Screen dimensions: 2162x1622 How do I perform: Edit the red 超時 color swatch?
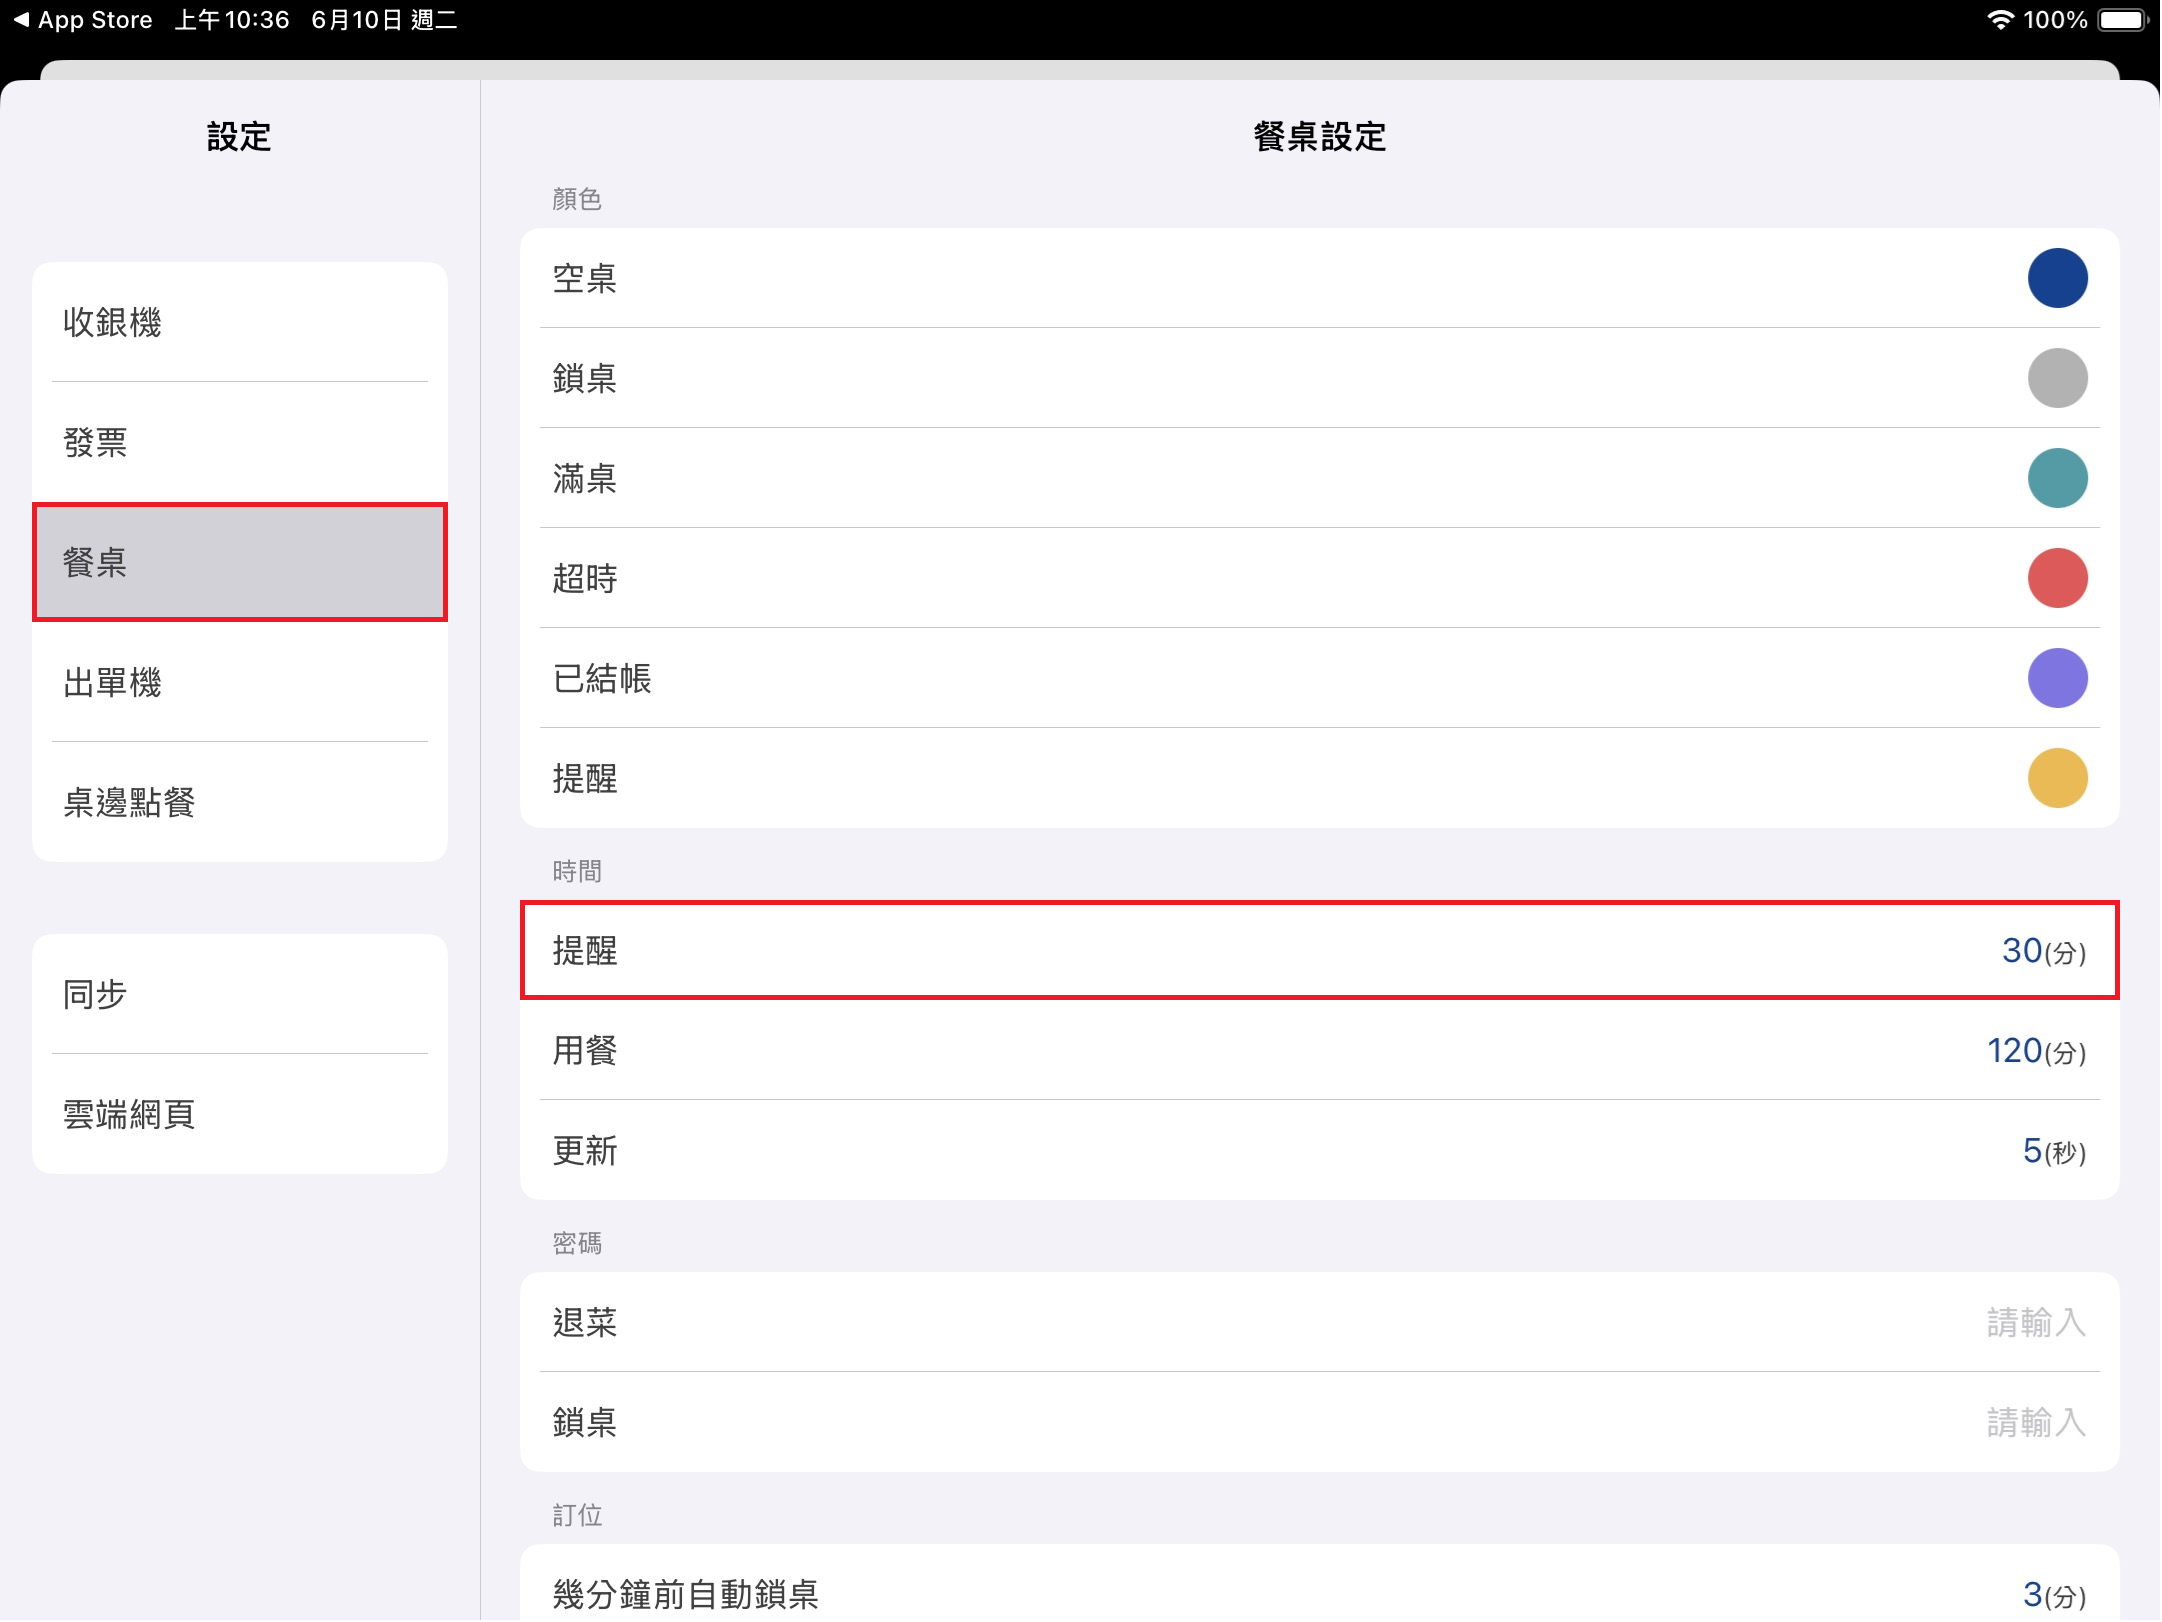pos(2056,578)
